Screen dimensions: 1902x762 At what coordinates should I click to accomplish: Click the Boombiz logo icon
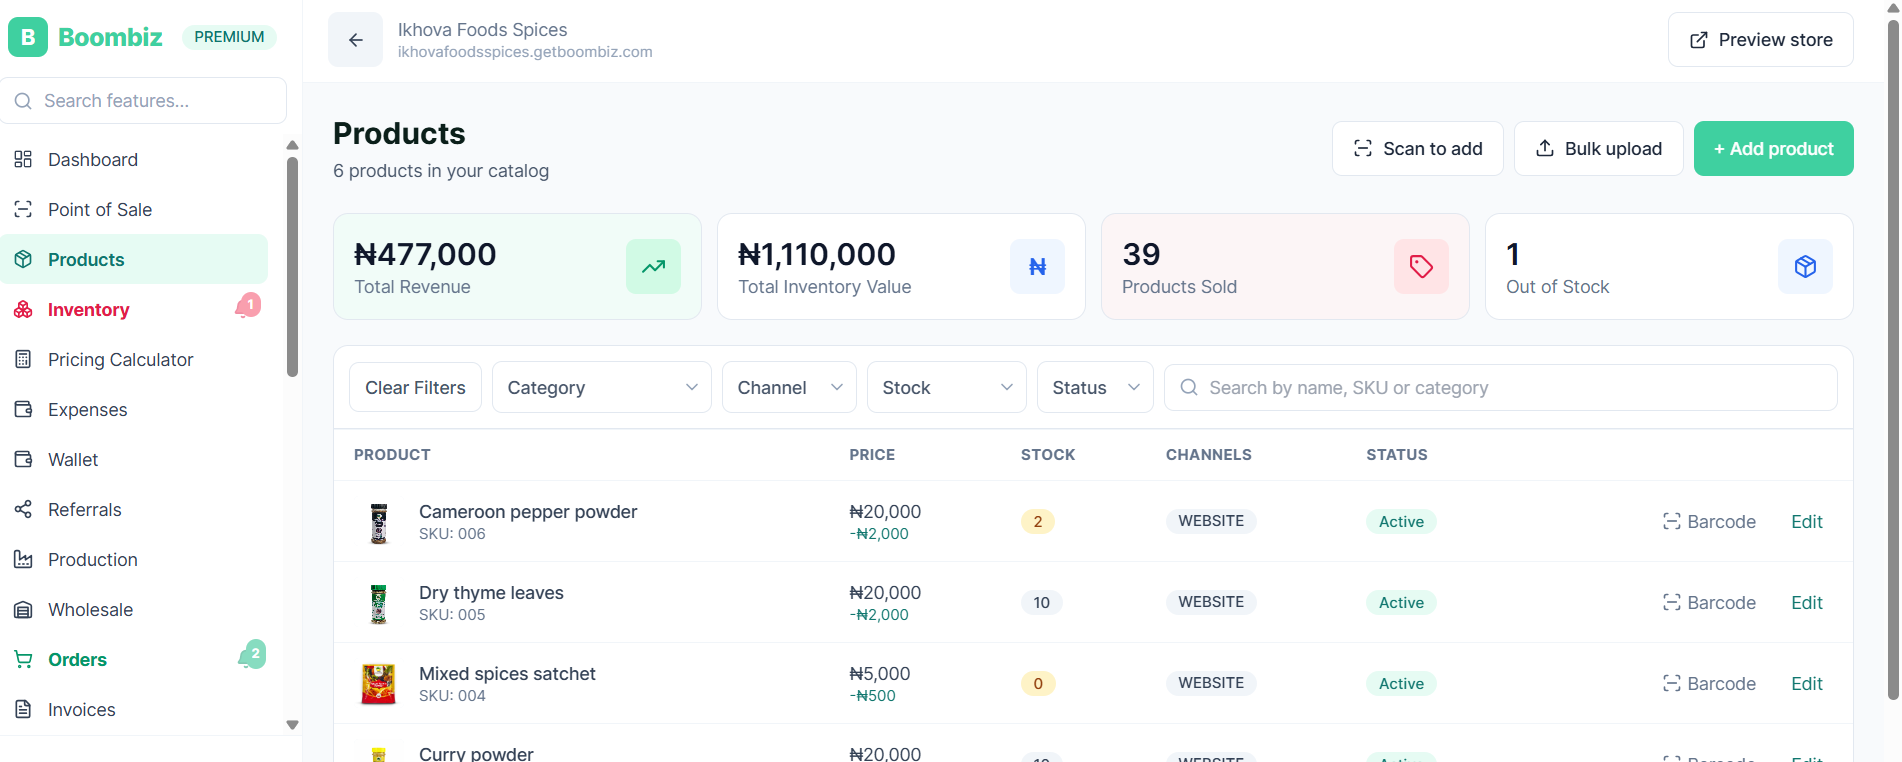point(28,37)
